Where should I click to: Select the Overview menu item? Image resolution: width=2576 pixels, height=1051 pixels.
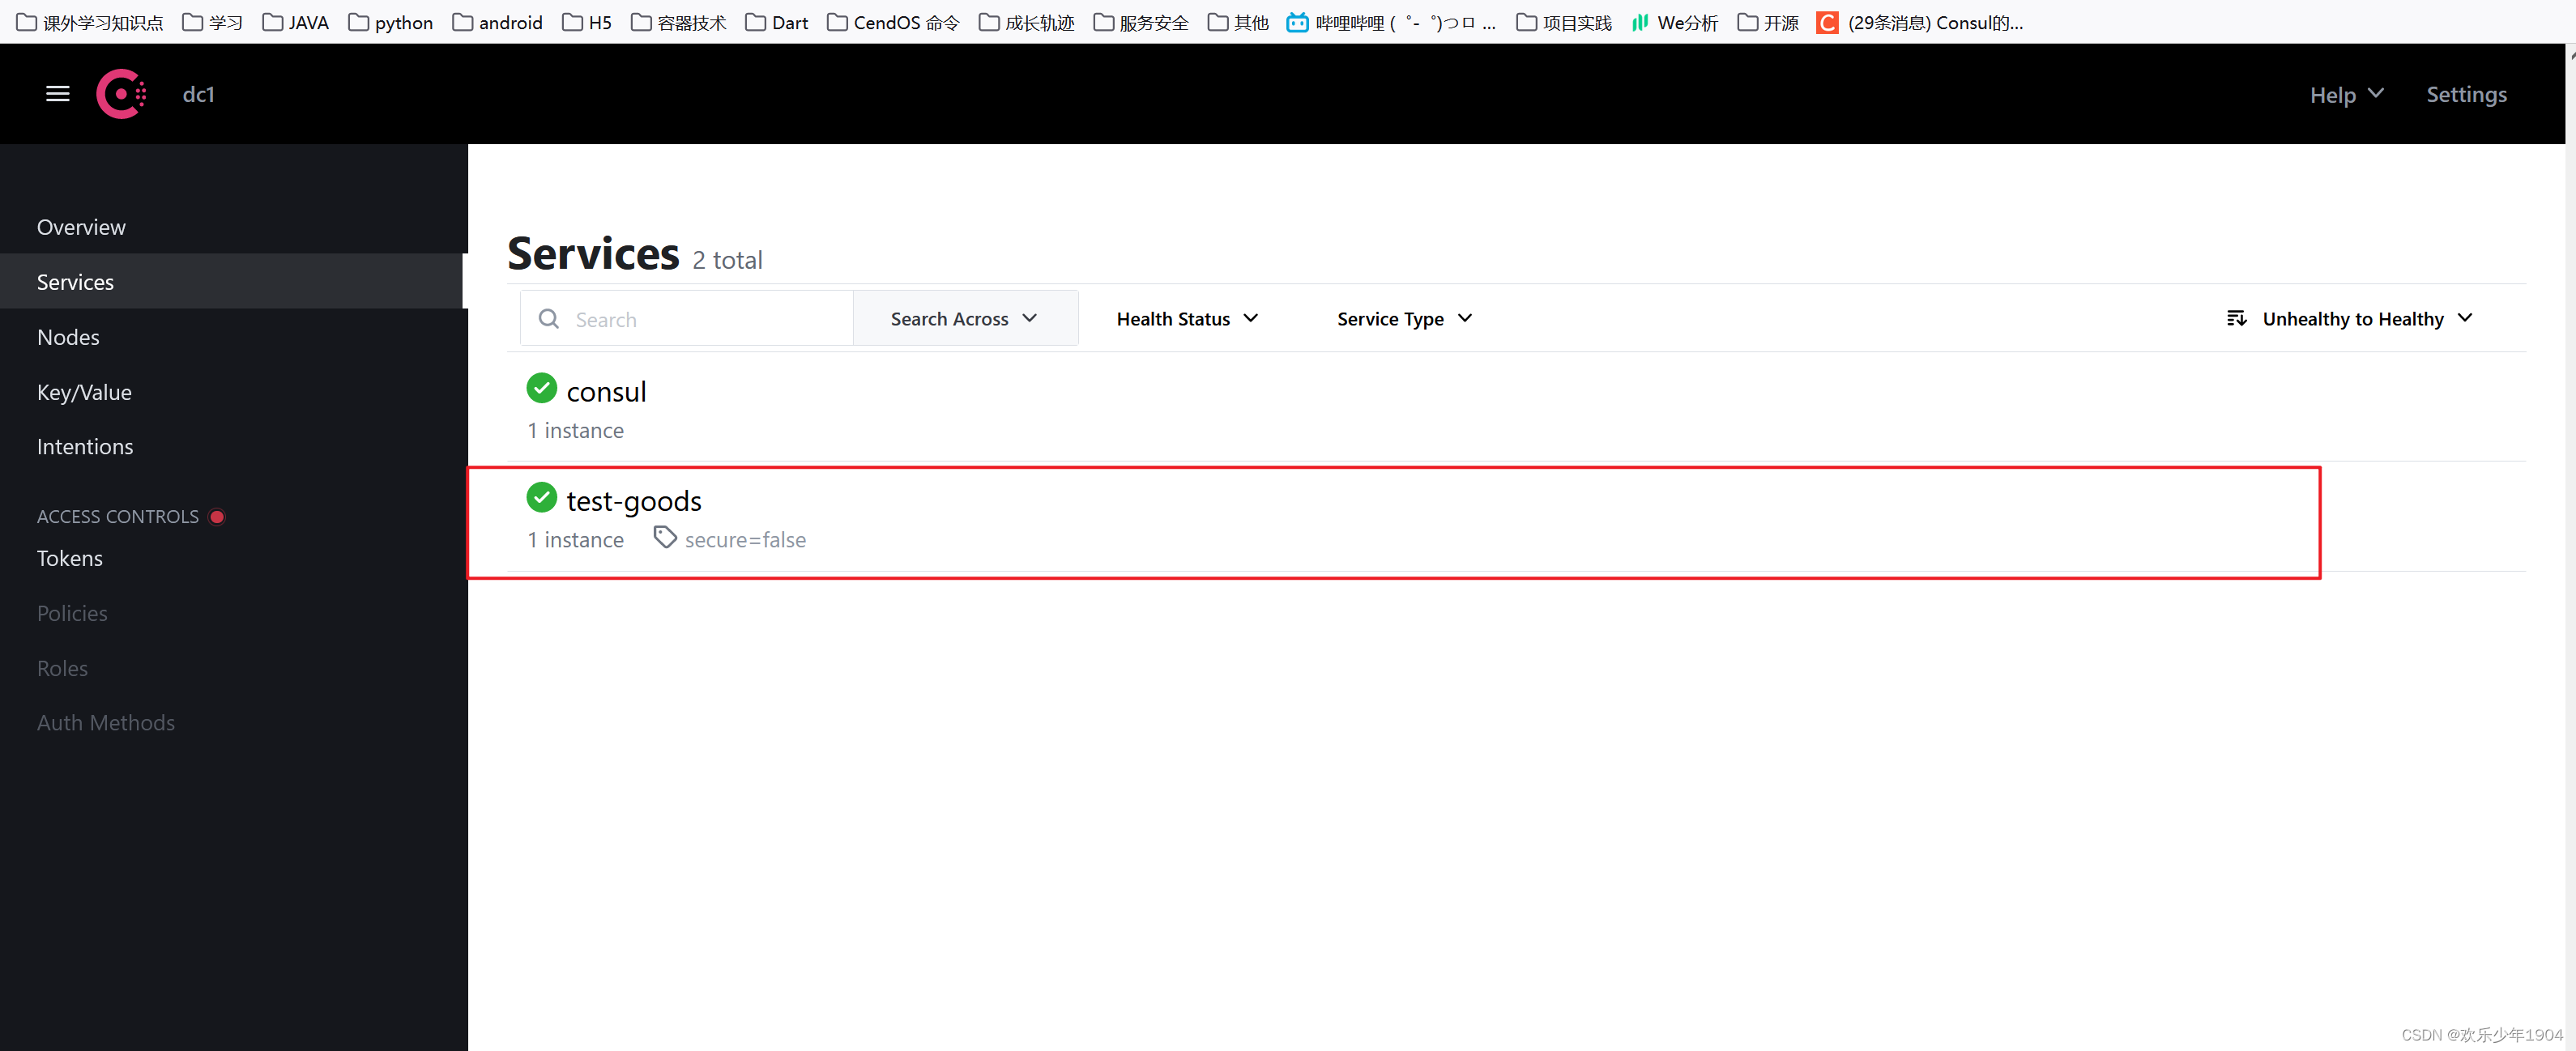pos(80,227)
